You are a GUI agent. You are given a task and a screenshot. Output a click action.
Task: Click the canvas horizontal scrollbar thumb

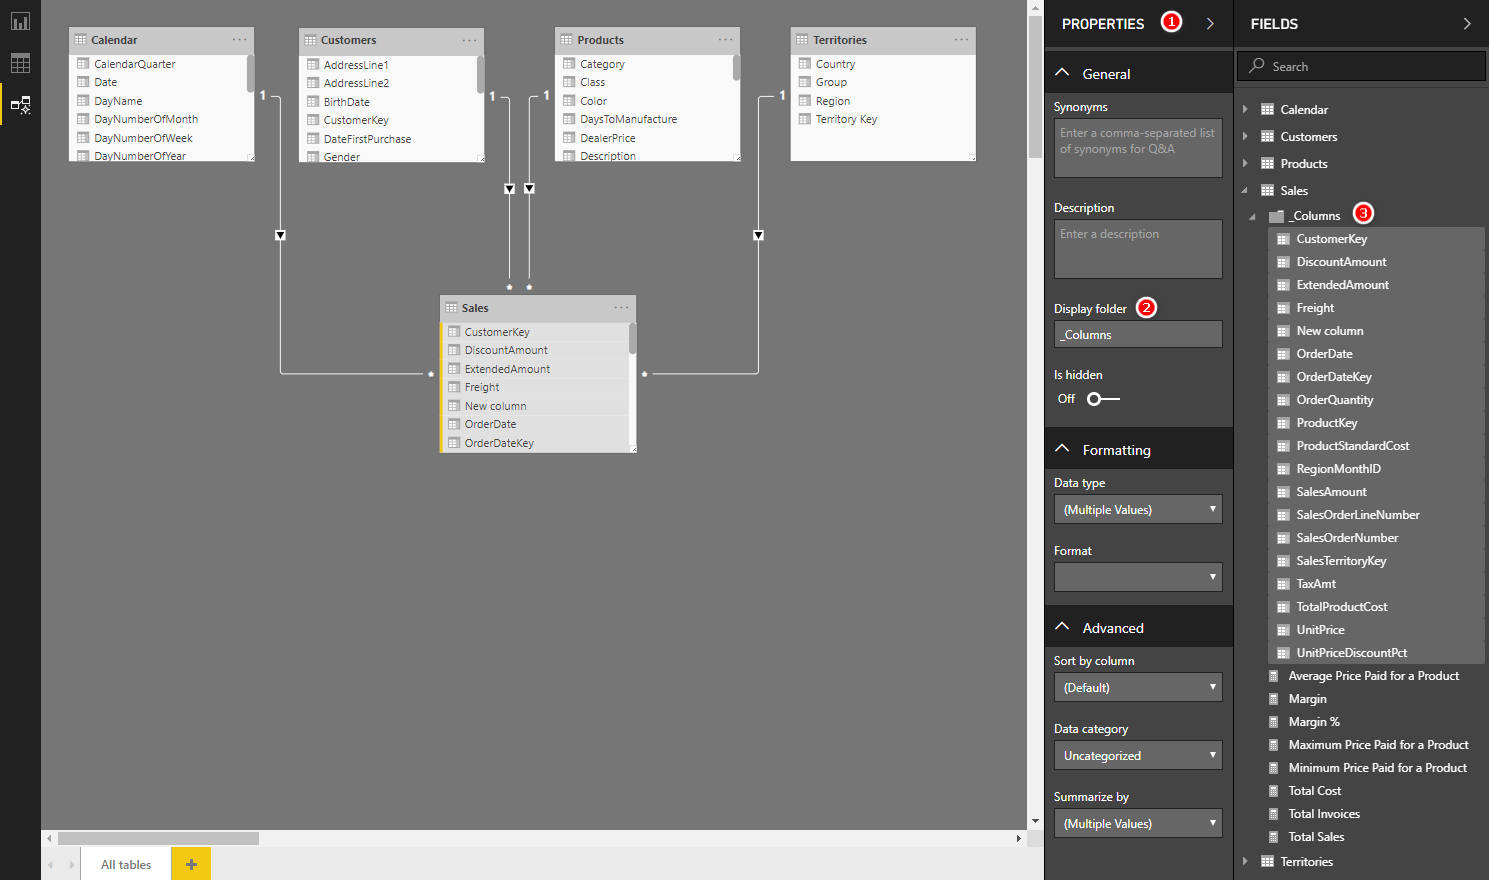158,839
